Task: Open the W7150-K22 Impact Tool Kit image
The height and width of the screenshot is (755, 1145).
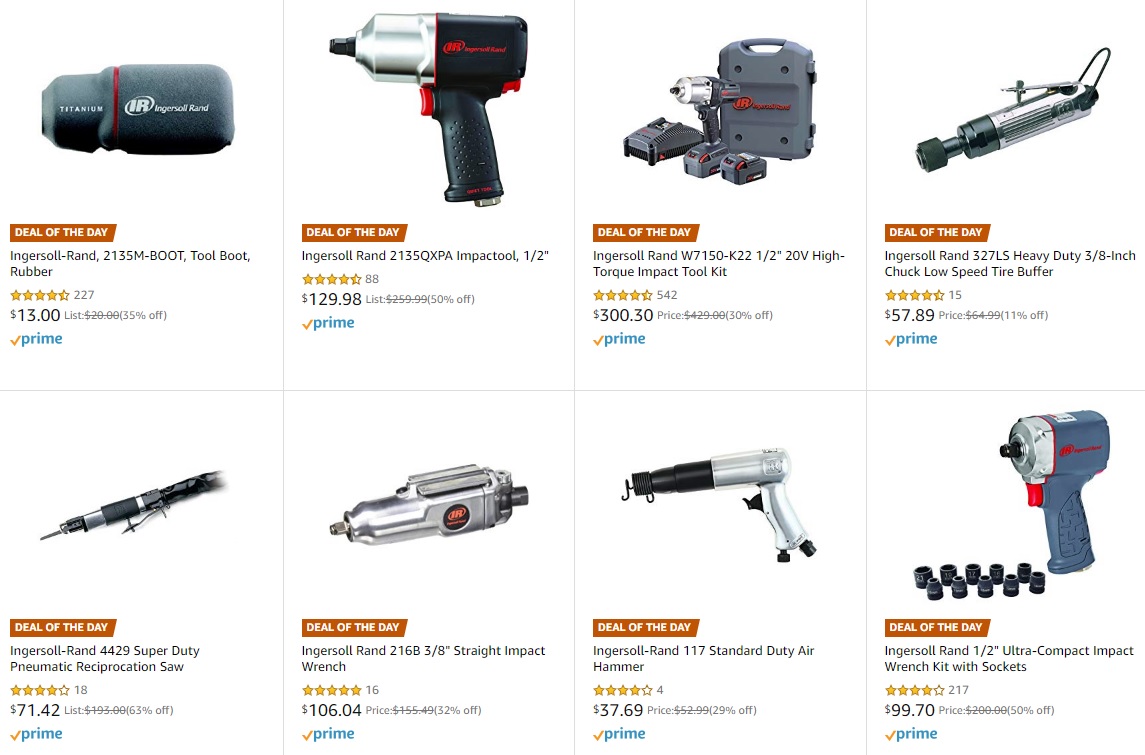Action: (x=719, y=110)
